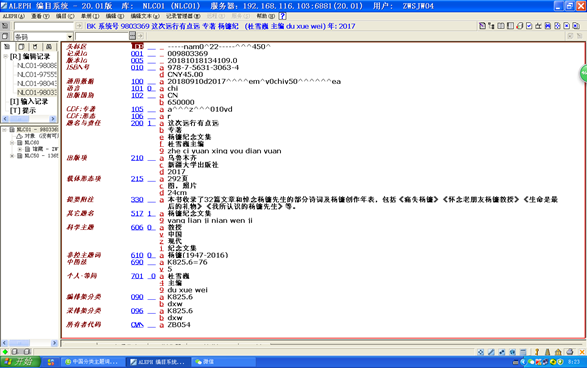Collapse the [R] 编辑记录 tree node
The width and height of the screenshot is (587, 368).
[x=6, y=57]
